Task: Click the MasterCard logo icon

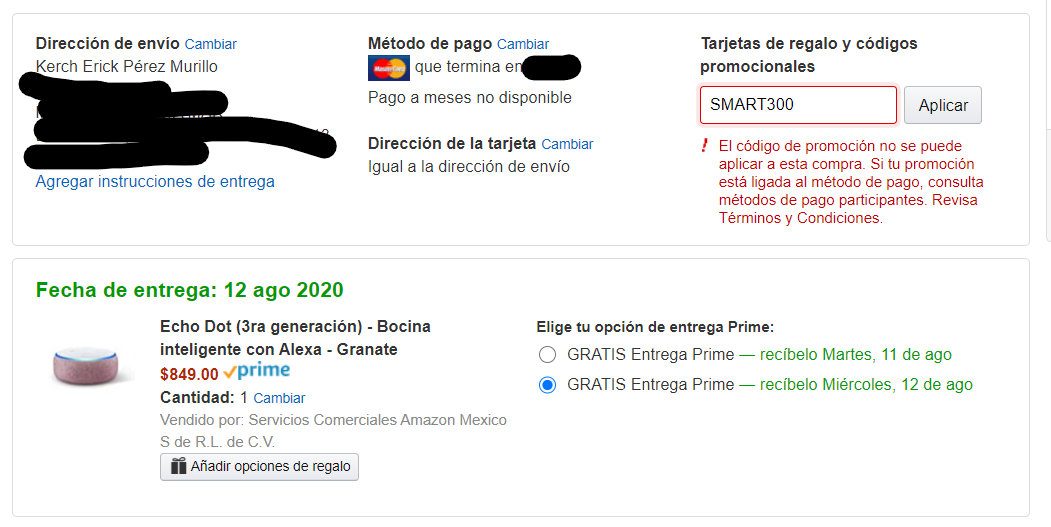Action: [x=388, y=68]
